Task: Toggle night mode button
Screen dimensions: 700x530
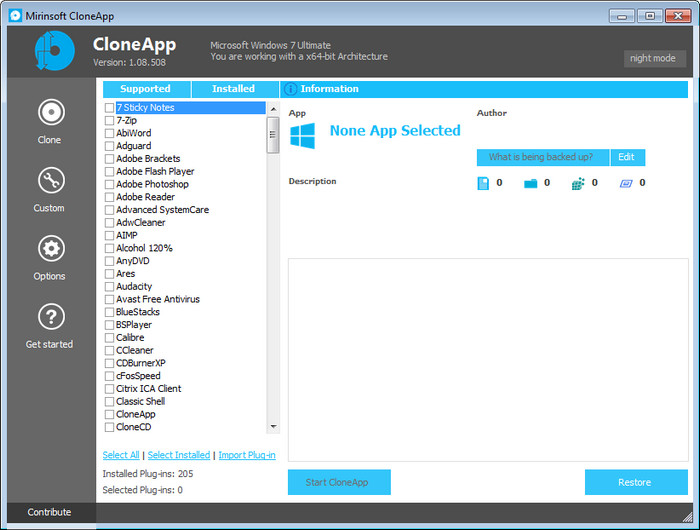Action: (654, 58)
